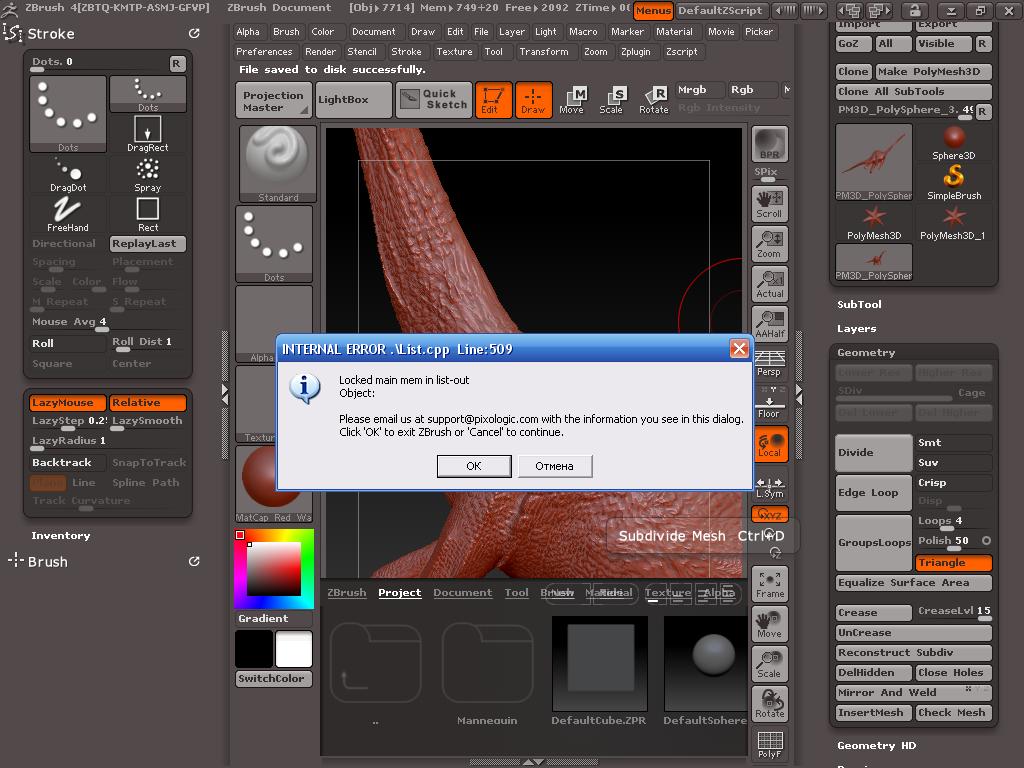Open the Standard brush thumbnail
This screenshot has width=1024, height=768.
(x=278, y=164)
